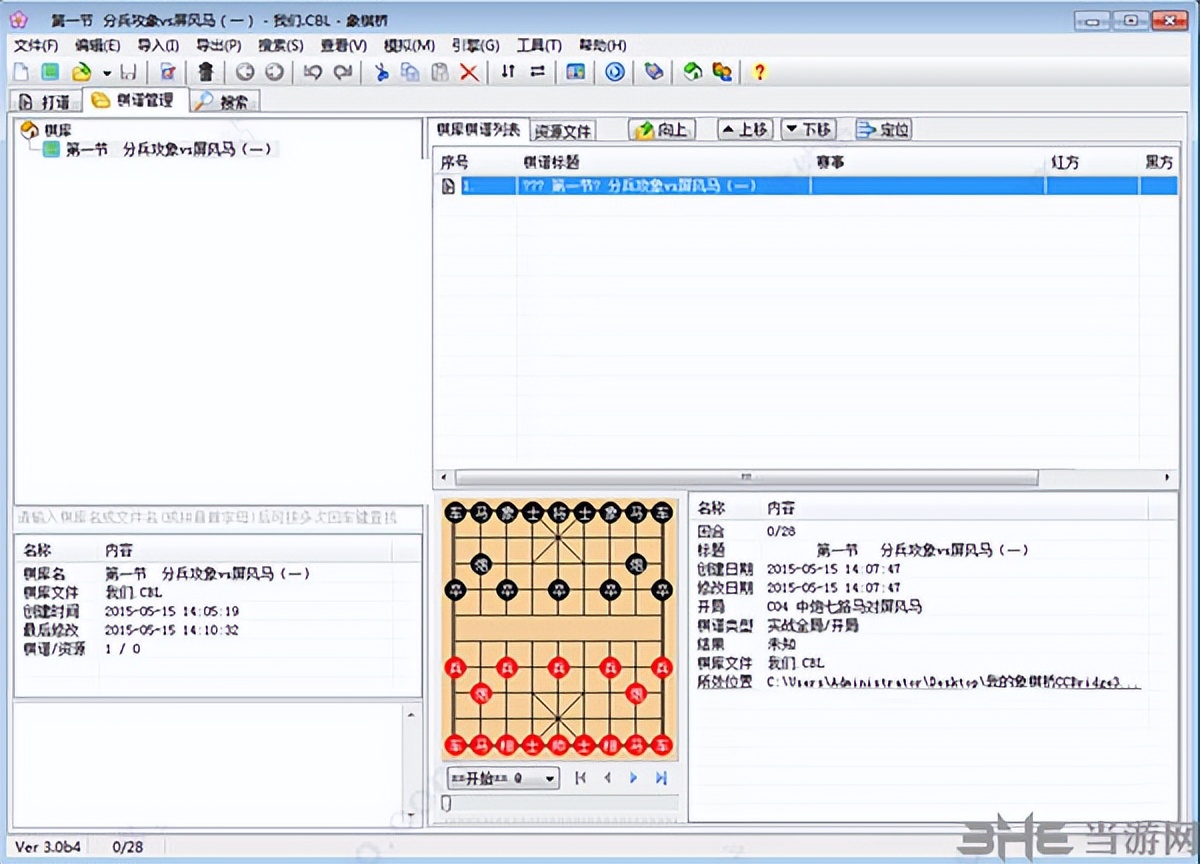Click the swap arrows toolbar icon
This screenshot has width=1200, height=864.
click(537, 71)
